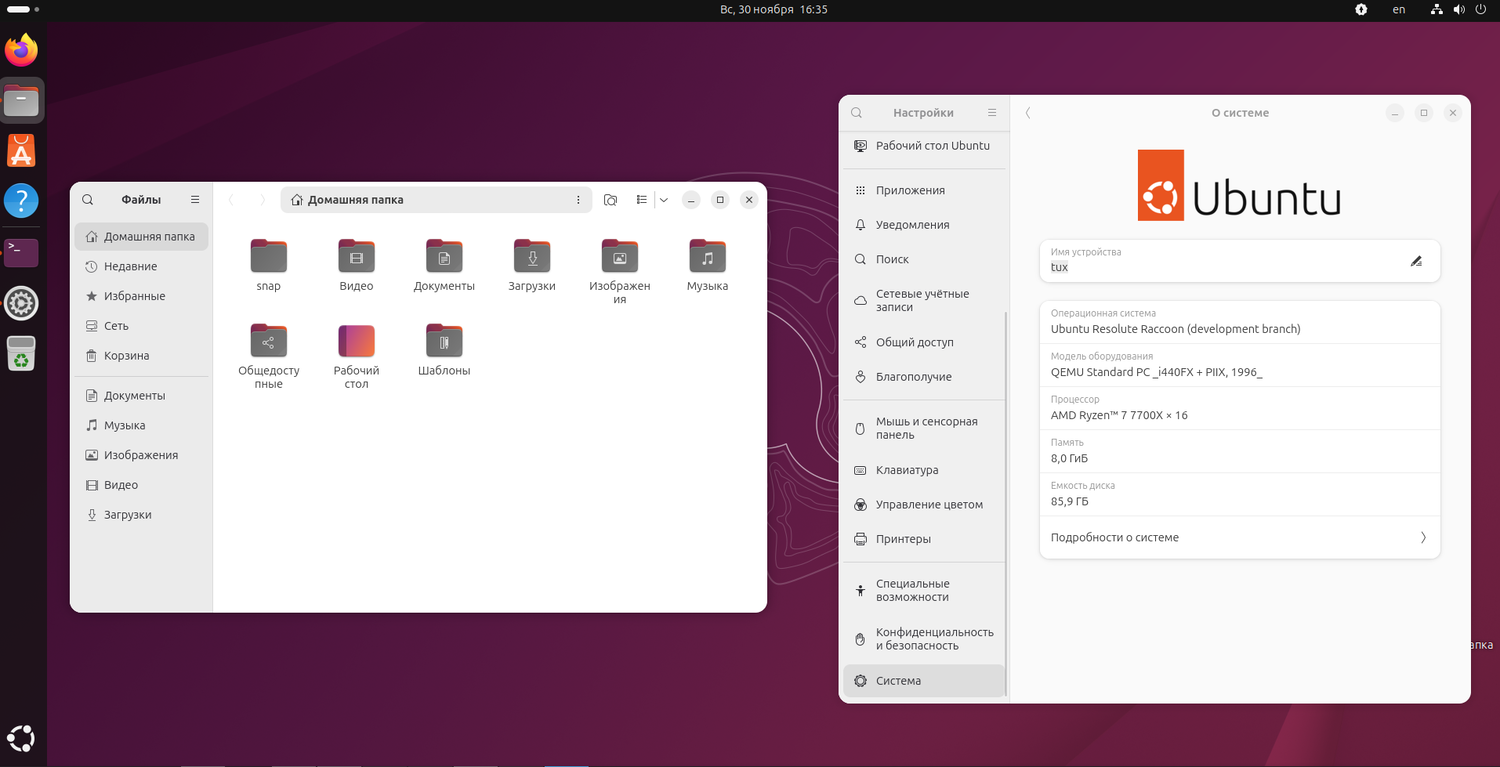Open the en input source menu
Viewport: 1500px width, 767px height.
1399,9
